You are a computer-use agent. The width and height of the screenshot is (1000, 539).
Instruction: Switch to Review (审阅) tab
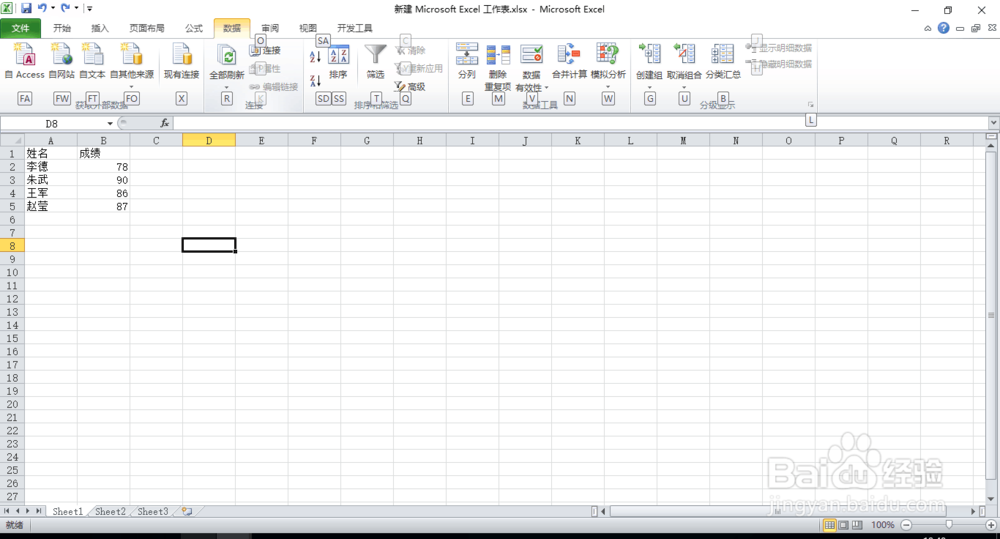pyautogui.click(x=270, y=28)
